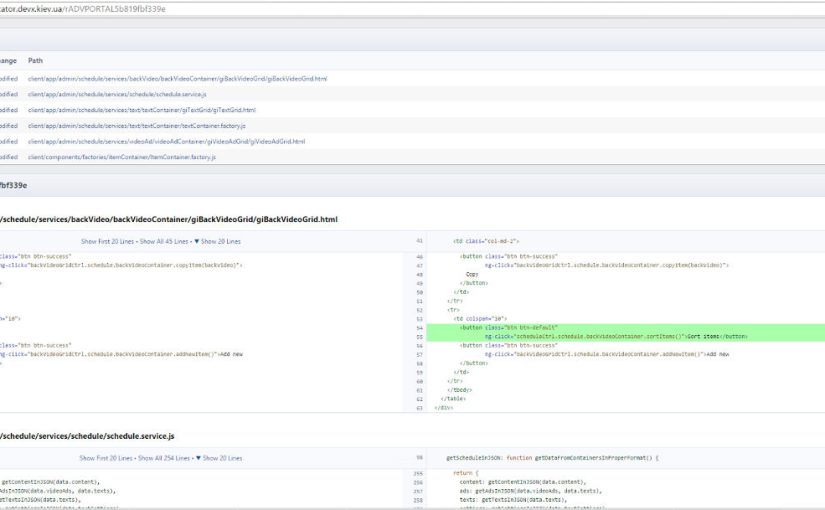Show All 254 Lines in schedule.service.js diff

[x=165, y=458]
